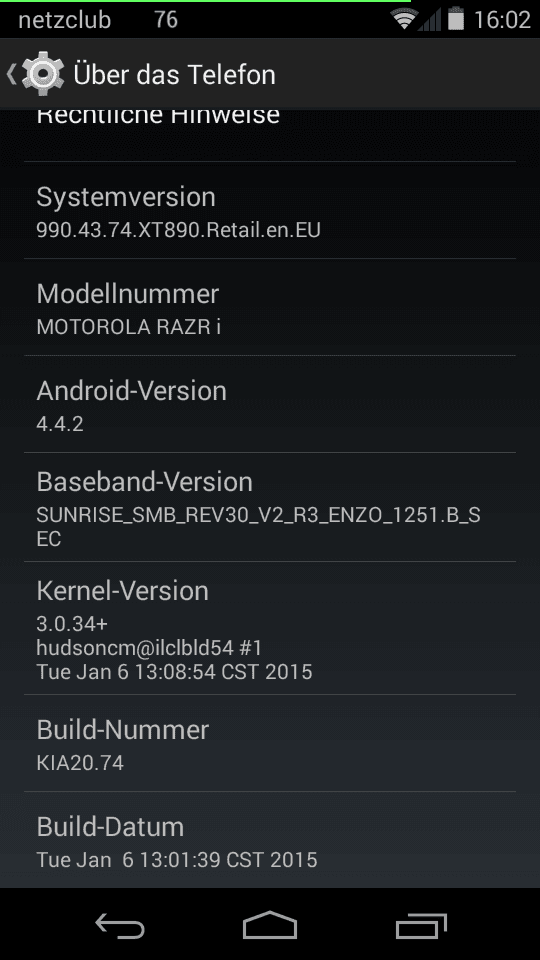Screen dimensions: 540x960
Task: Tap the battery icon in status bar
Action: coord(456,19)
